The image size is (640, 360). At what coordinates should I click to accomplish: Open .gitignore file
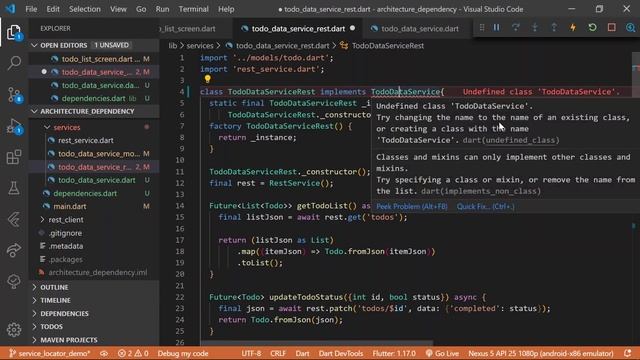pos(65,233)
